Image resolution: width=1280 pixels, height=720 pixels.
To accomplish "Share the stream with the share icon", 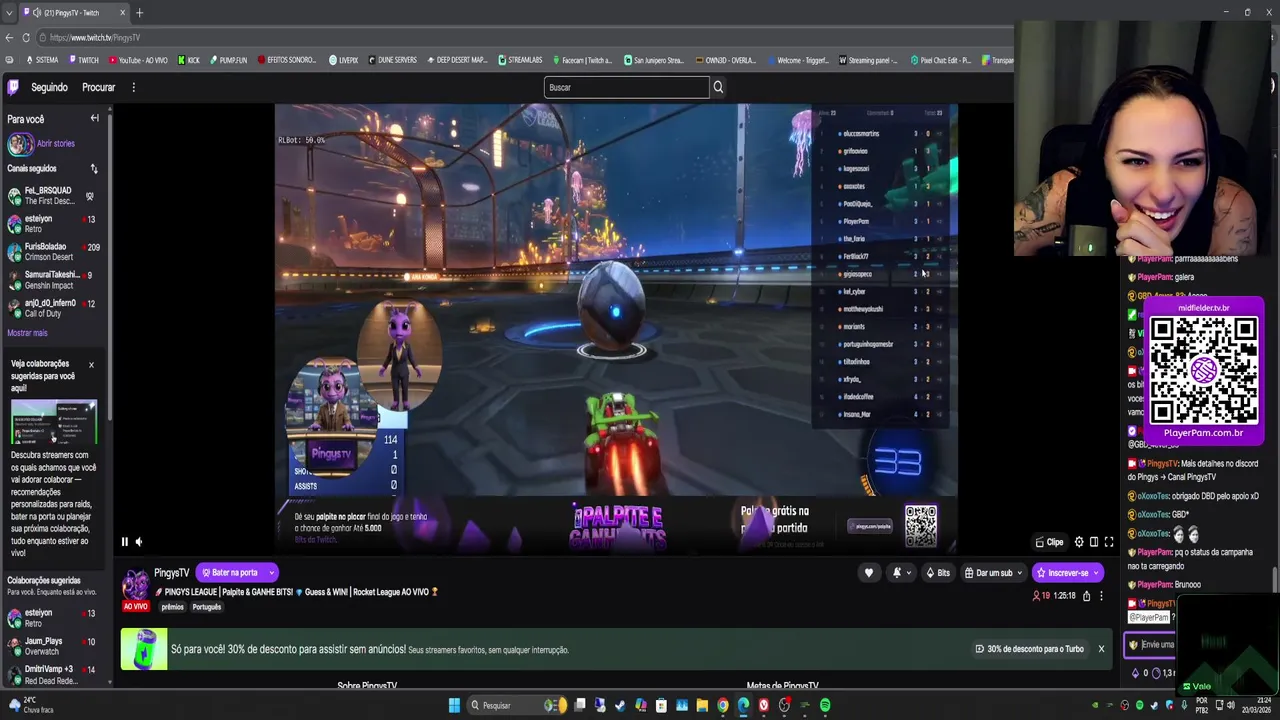I will click(1086, 596).
